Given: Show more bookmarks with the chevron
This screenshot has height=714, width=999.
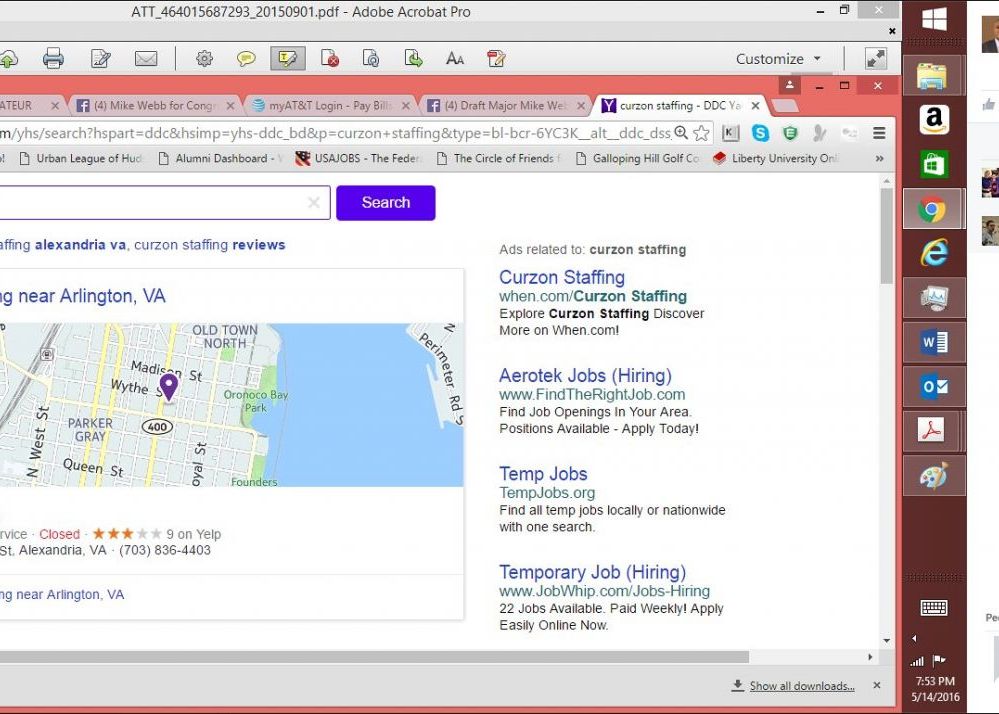Looking at the screenshot, I should 879,158.
